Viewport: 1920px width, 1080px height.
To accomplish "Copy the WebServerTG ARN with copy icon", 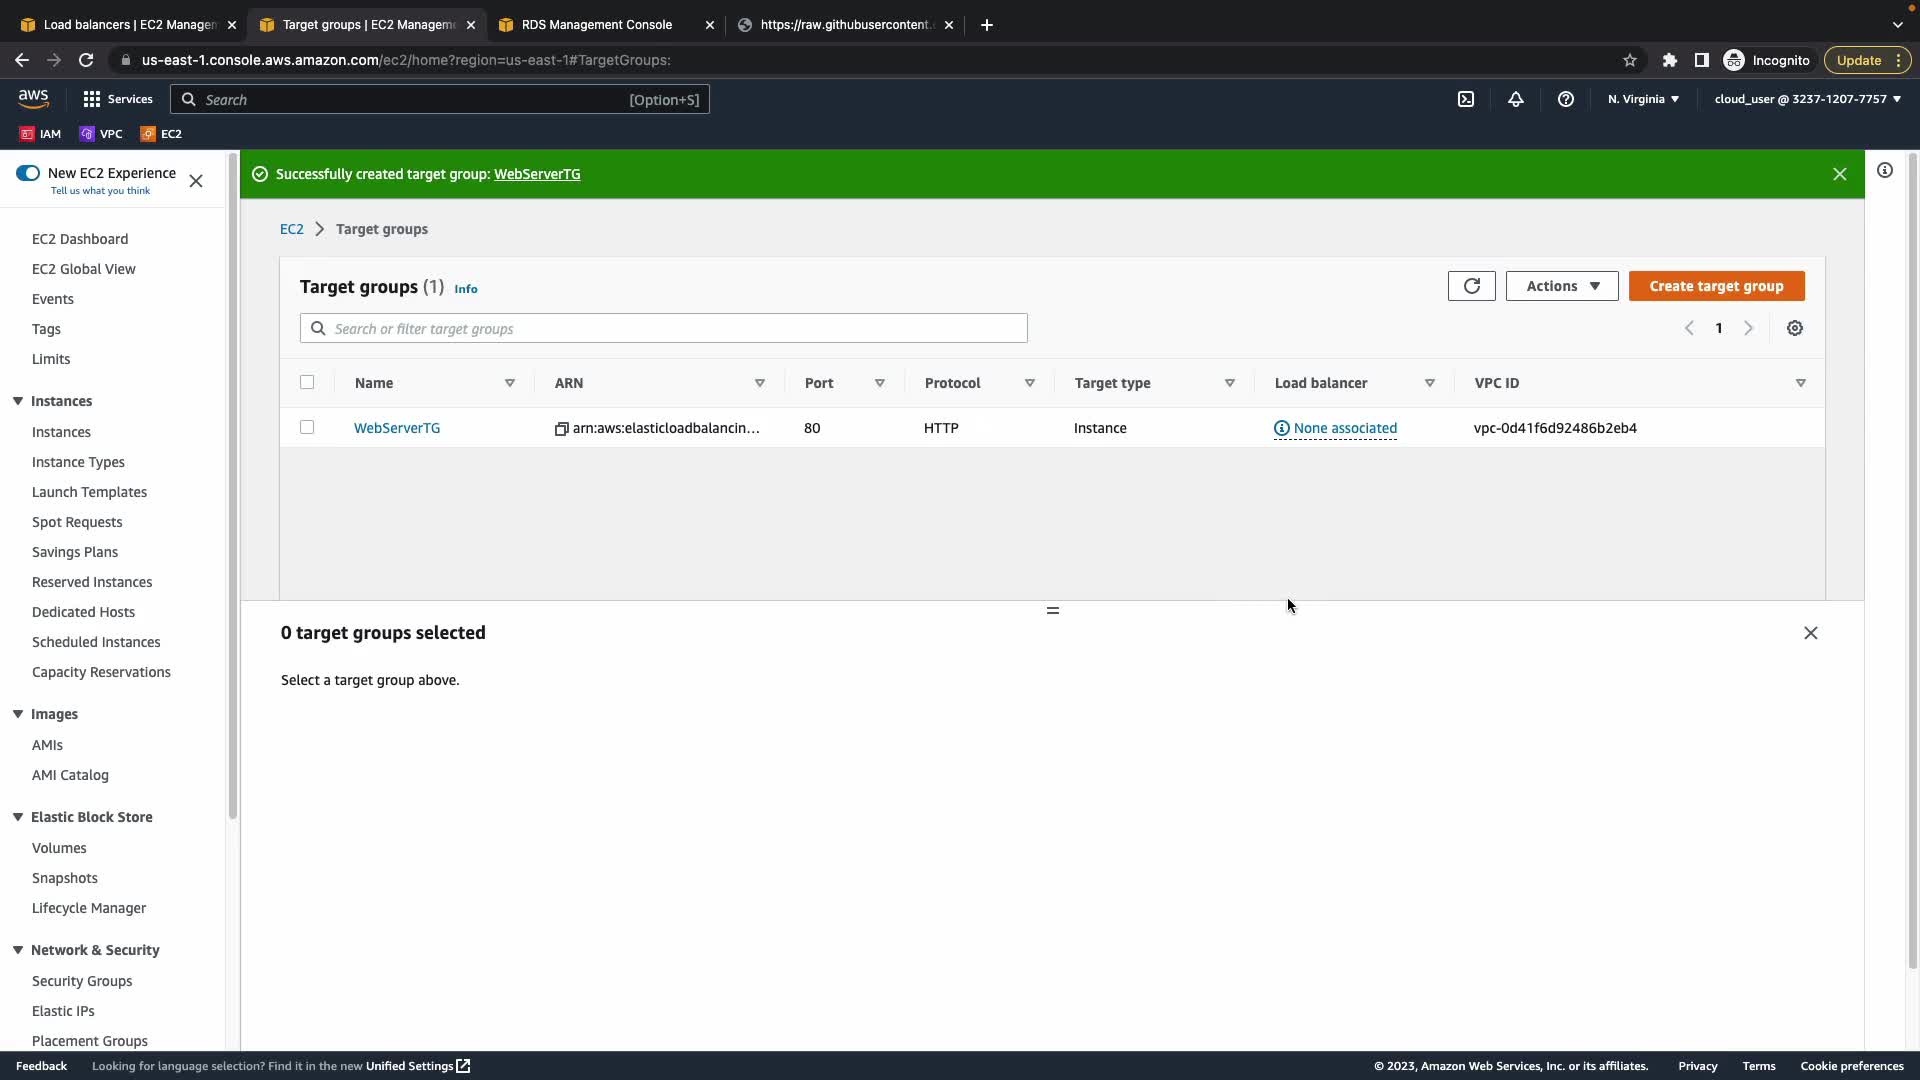I will pos(562,429).
